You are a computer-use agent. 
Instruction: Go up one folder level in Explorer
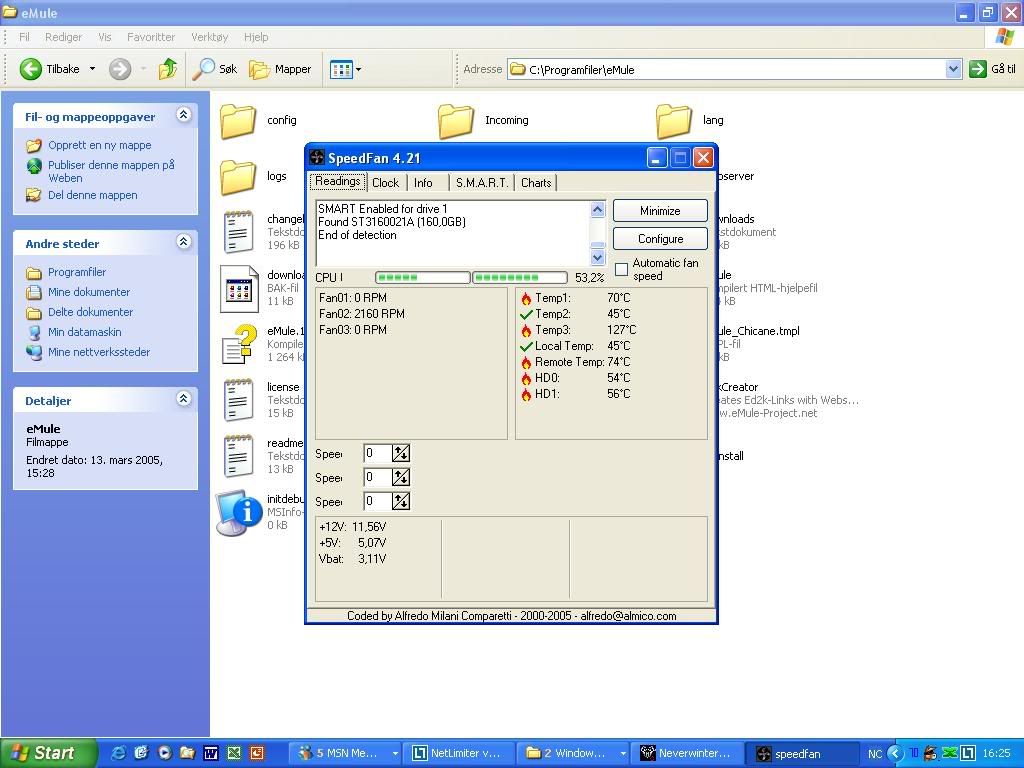click(x=168, y=69)
